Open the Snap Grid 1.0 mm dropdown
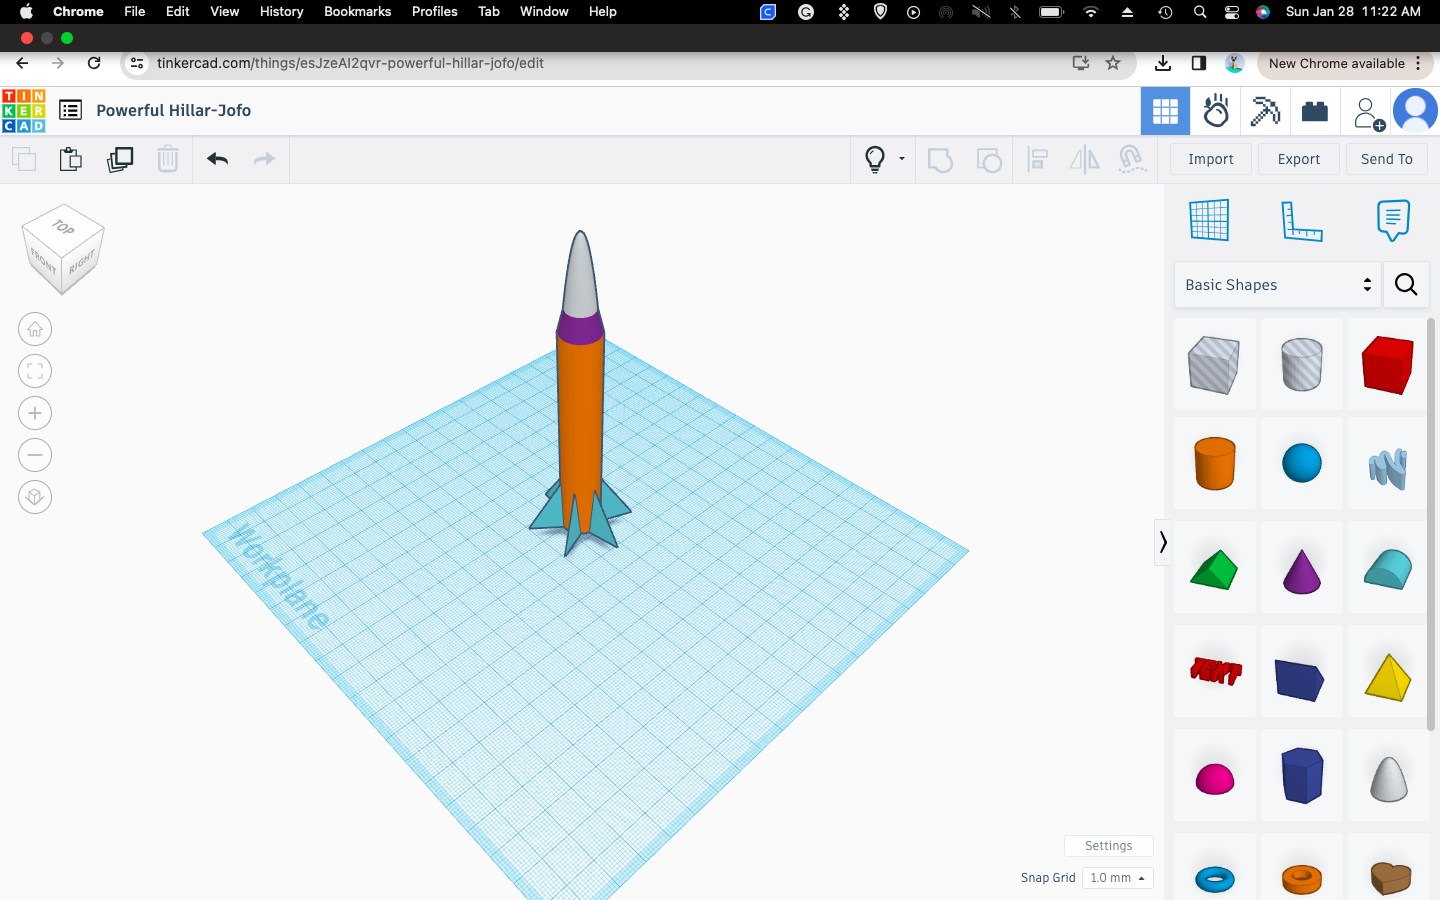Screen dimensions: 1440x900 [1117, 878]
